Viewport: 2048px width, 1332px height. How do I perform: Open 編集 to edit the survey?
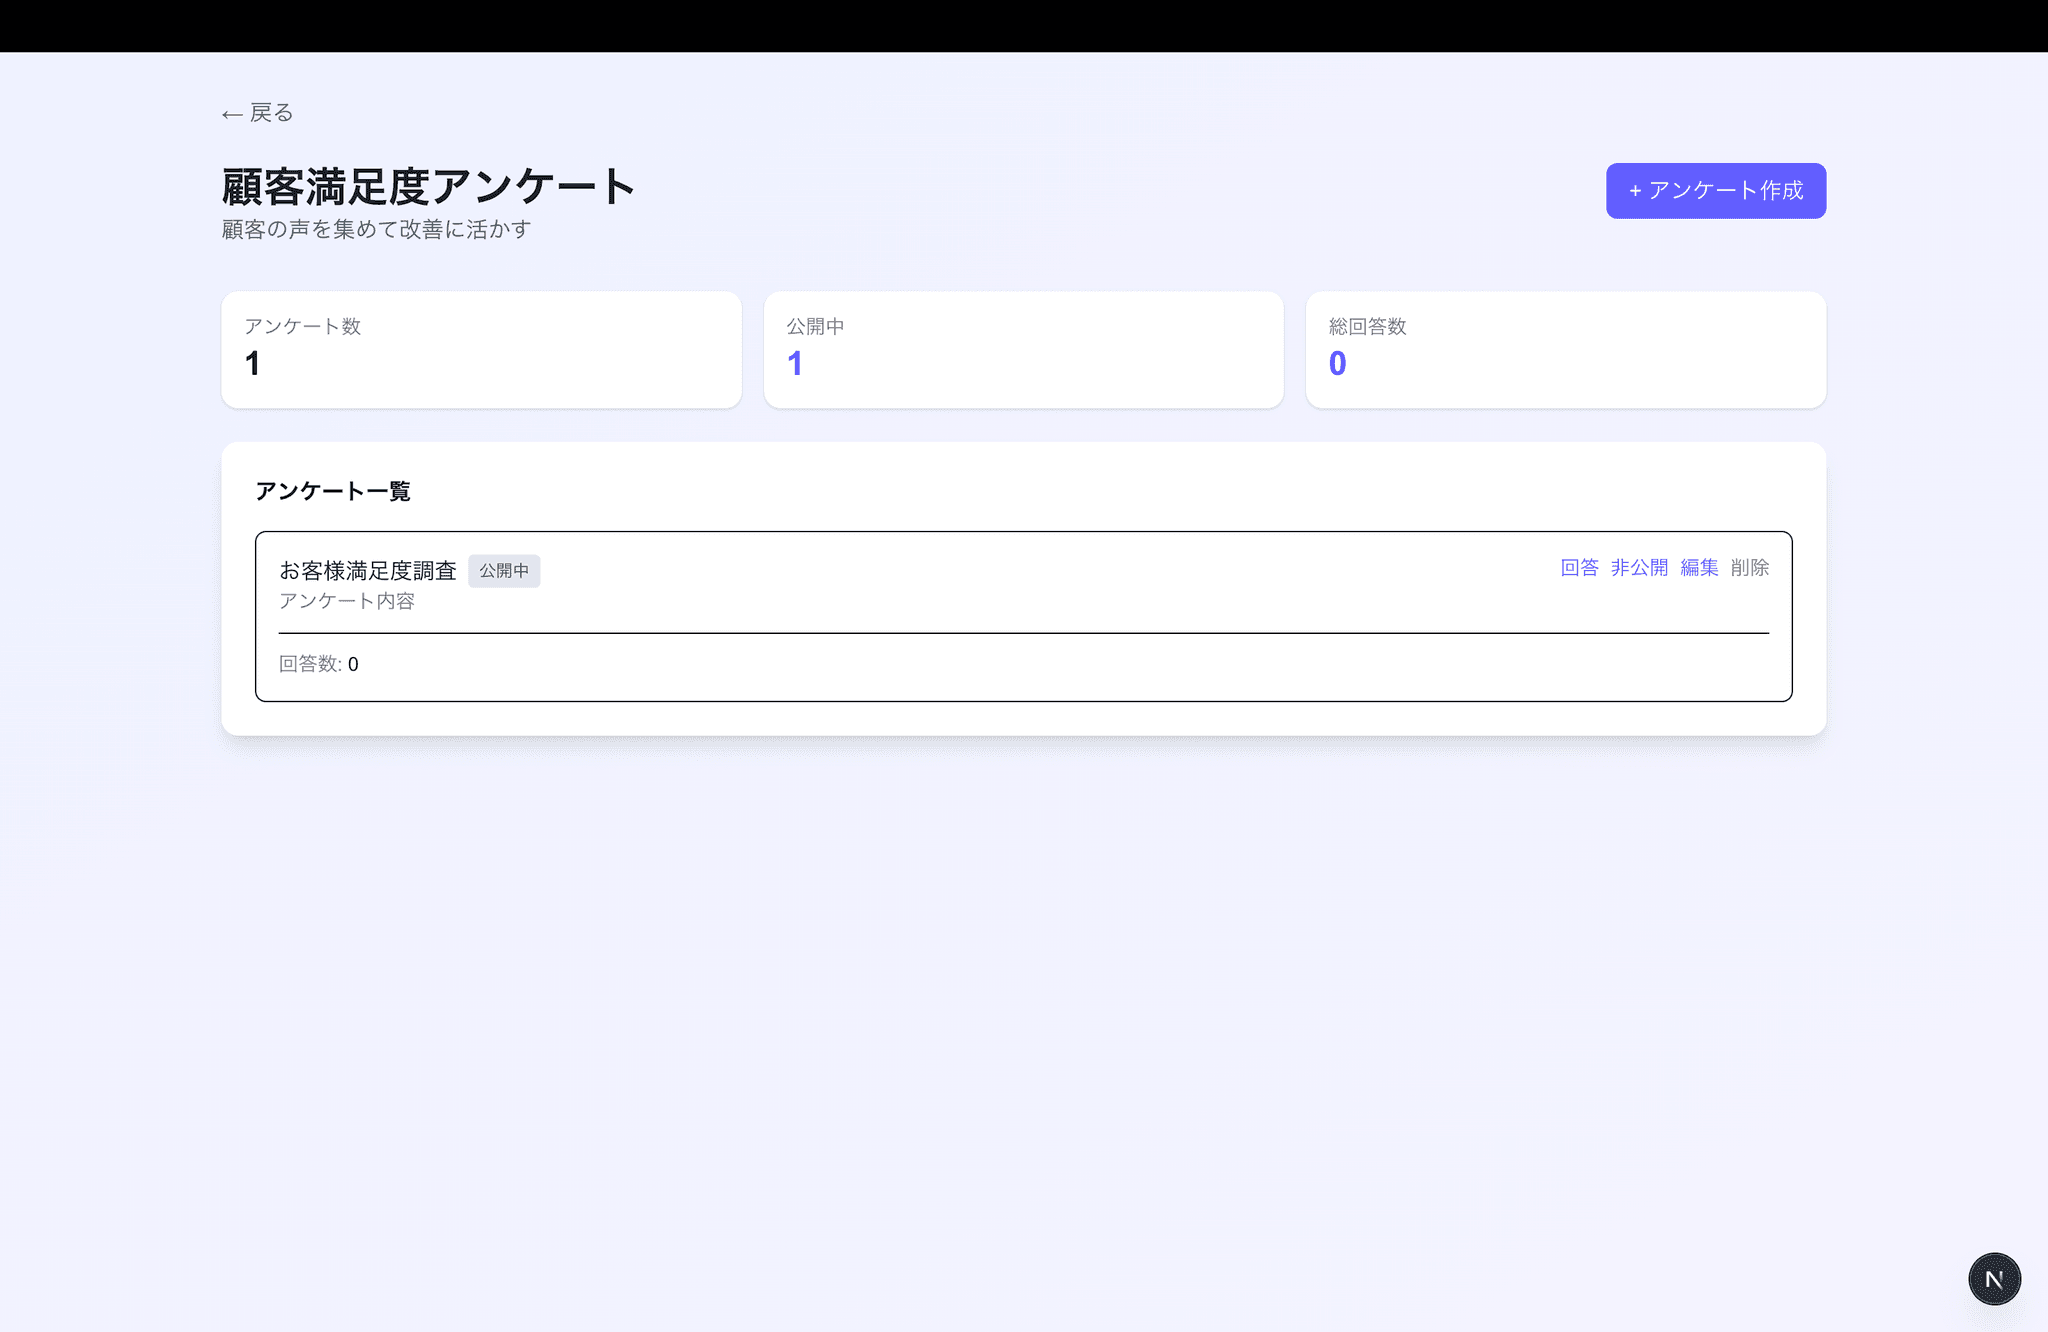click(x=1699, y=567)
